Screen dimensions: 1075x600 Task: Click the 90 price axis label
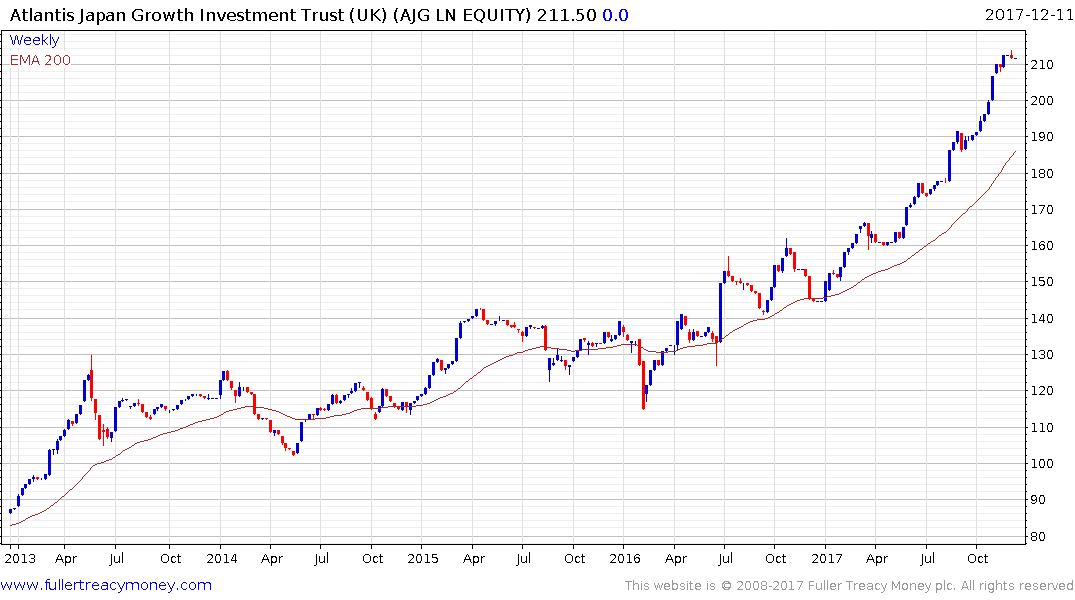pyautogui.click(x=1038, y=500)
